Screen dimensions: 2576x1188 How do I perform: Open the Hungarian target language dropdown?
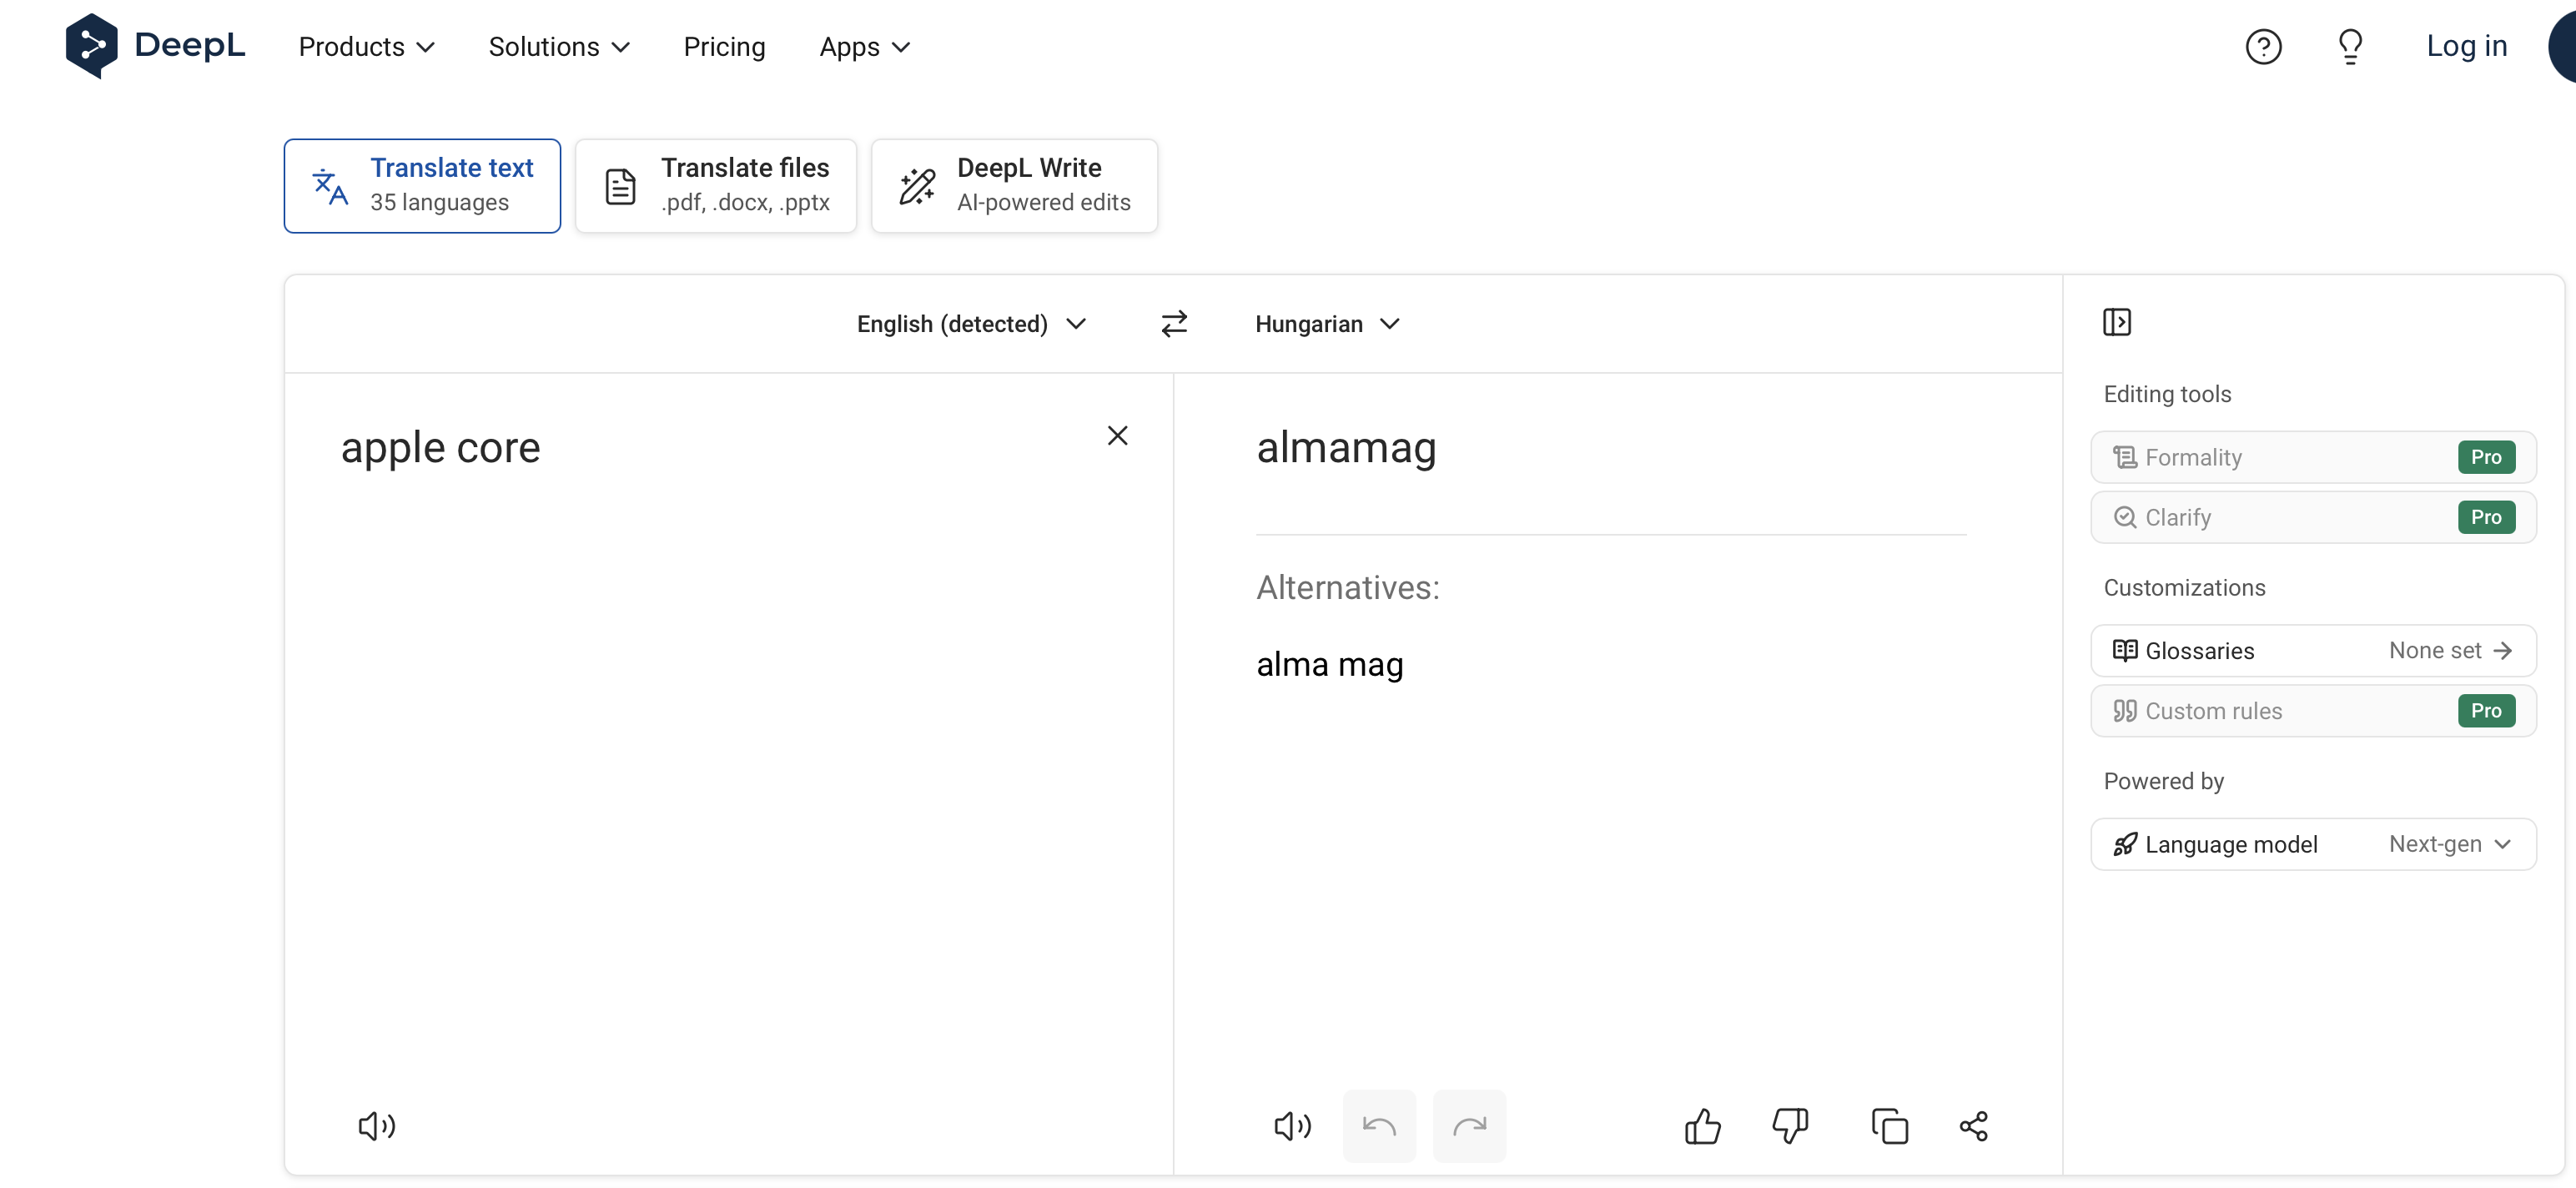click(x=1327, y=324)
